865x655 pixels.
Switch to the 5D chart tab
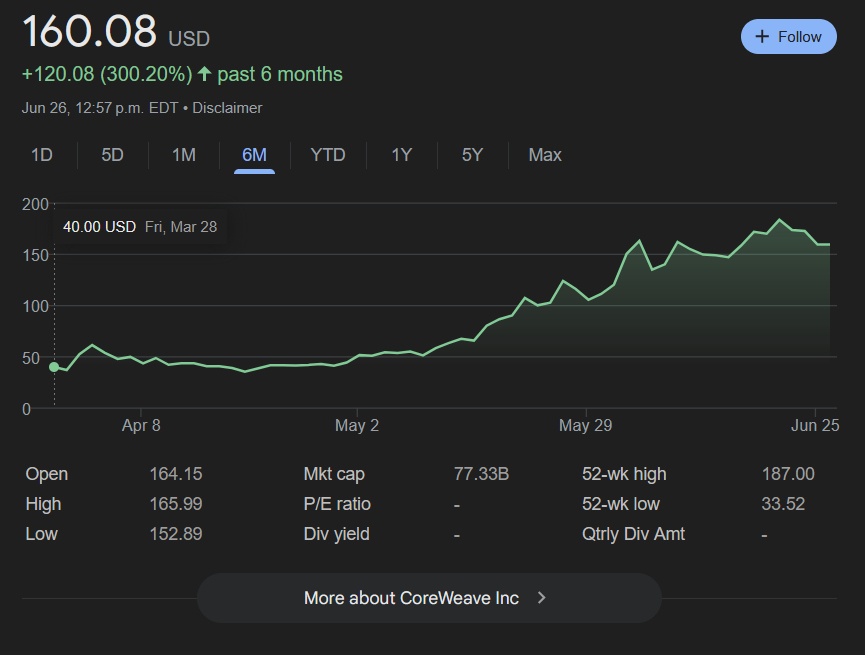tap(113, 155)
